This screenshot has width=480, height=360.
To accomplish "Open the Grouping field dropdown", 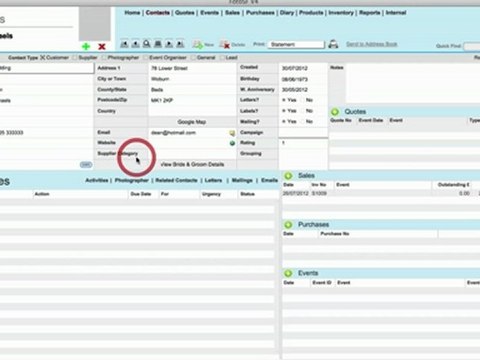I will coord(303,153).
